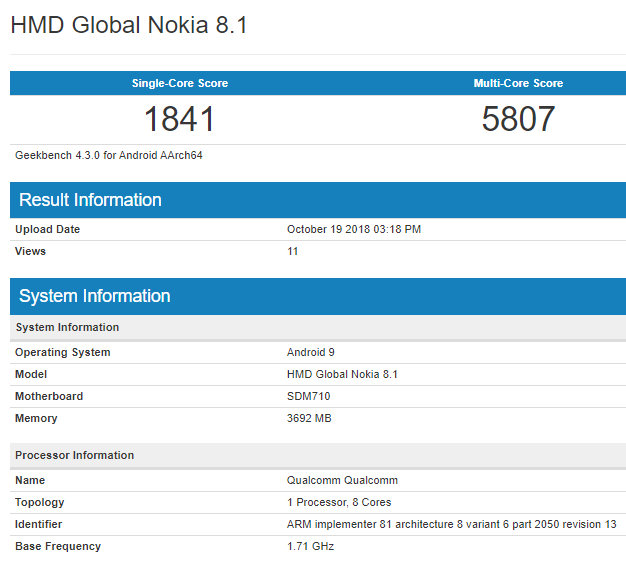Image resolution: width=626 pixels, height=567 pixels.
Task: Select the Operating System value Android 9
Action: pos(311,352)
